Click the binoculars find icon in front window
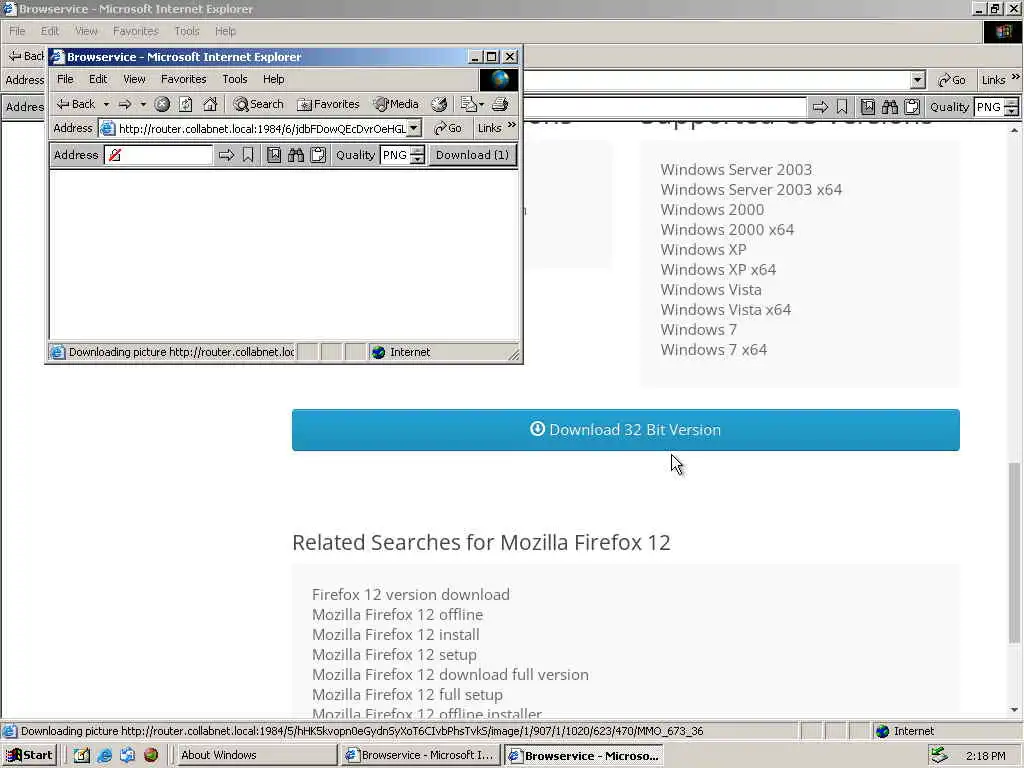Viewport: 1024px width, 768px height. point(296,155)
